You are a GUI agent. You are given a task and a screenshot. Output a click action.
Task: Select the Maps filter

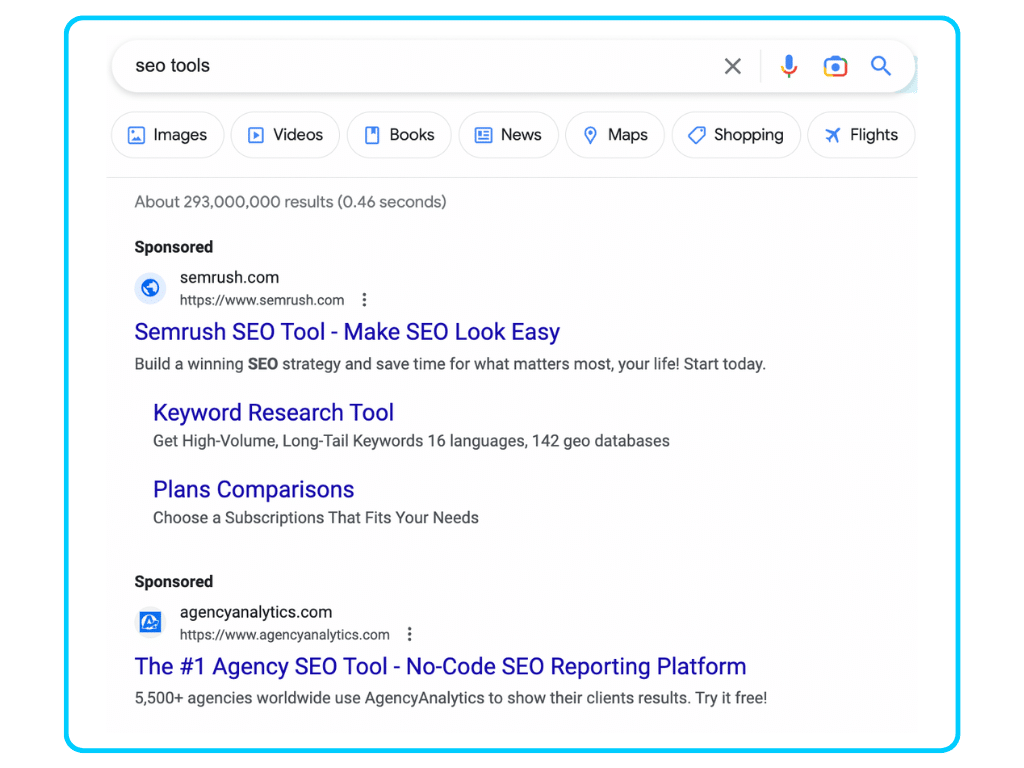click(615, 134)
